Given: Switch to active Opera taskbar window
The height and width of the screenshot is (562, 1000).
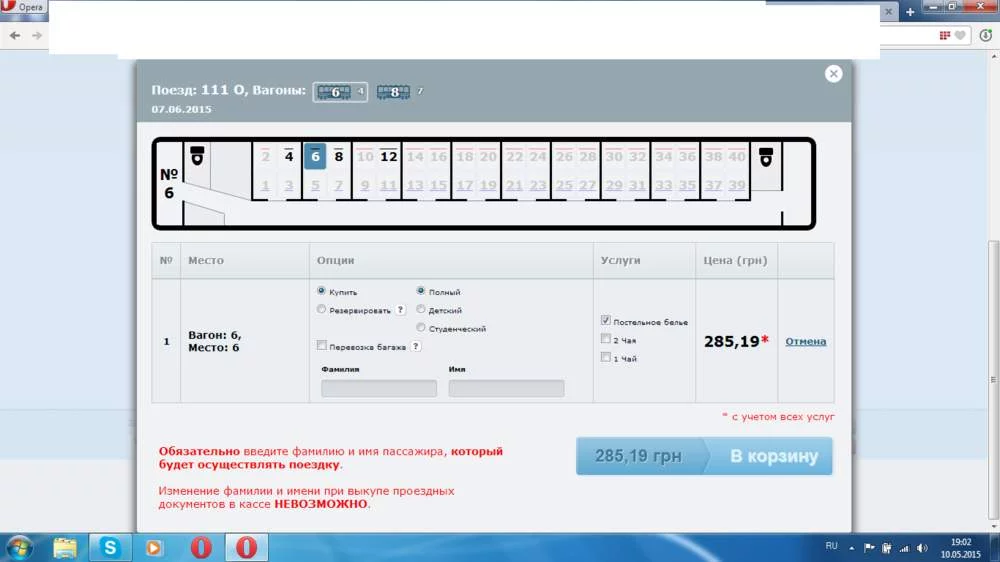Looking at the screenshot, I should 246,548.
